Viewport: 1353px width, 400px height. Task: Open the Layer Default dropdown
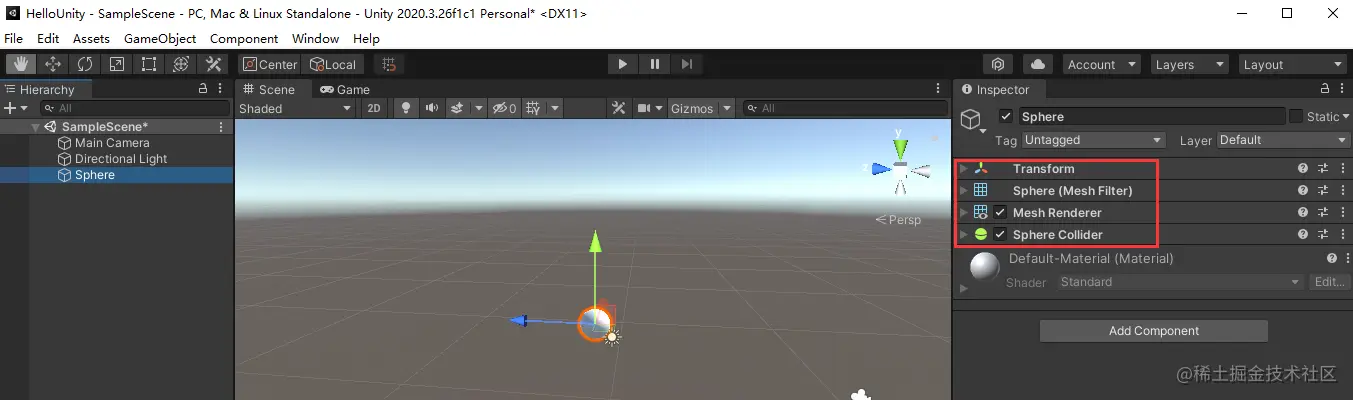[x=1281, y=140]
